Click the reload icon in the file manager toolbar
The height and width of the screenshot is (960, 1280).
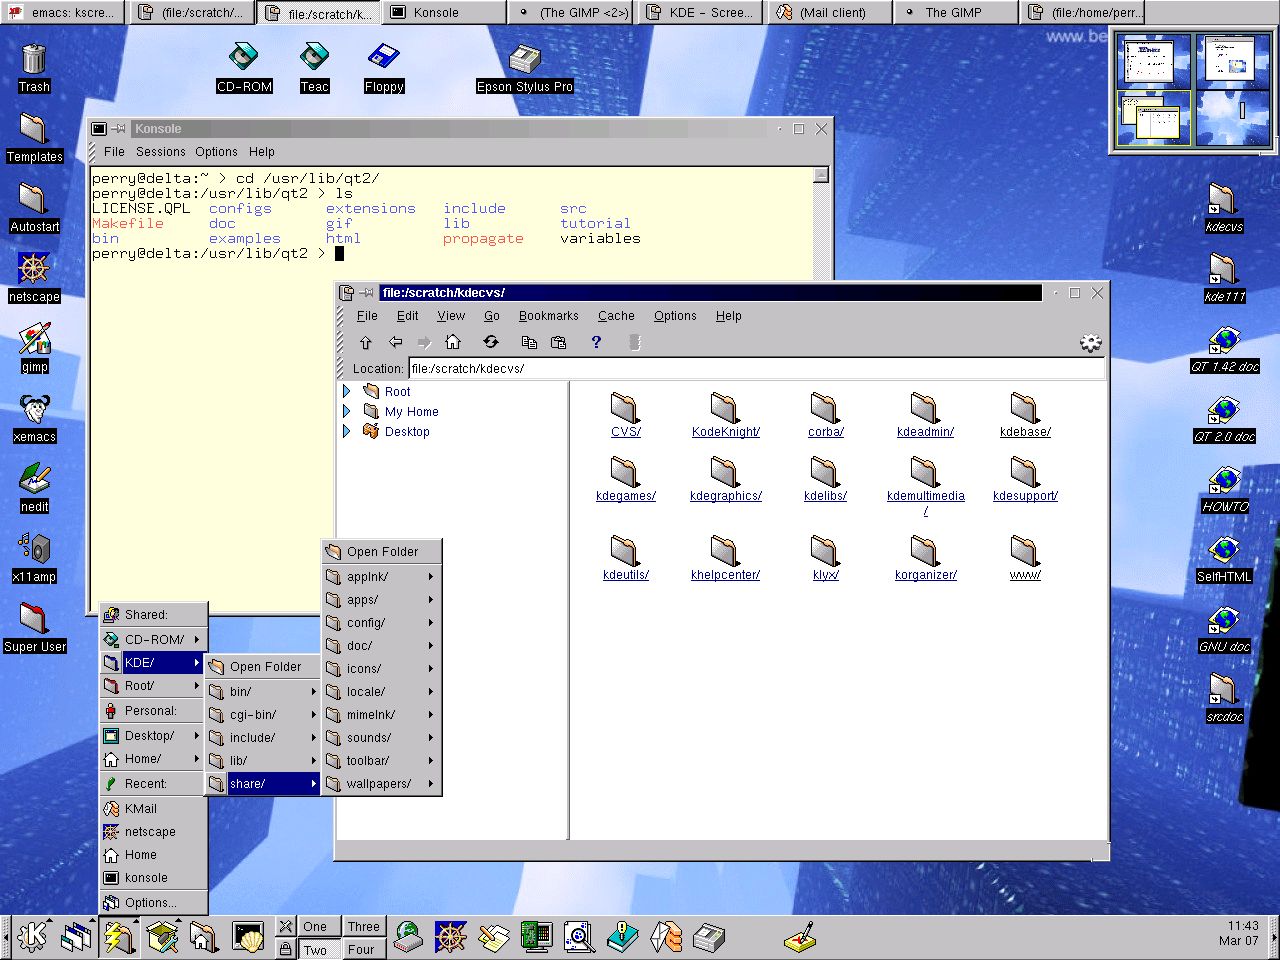pos(491,342)
